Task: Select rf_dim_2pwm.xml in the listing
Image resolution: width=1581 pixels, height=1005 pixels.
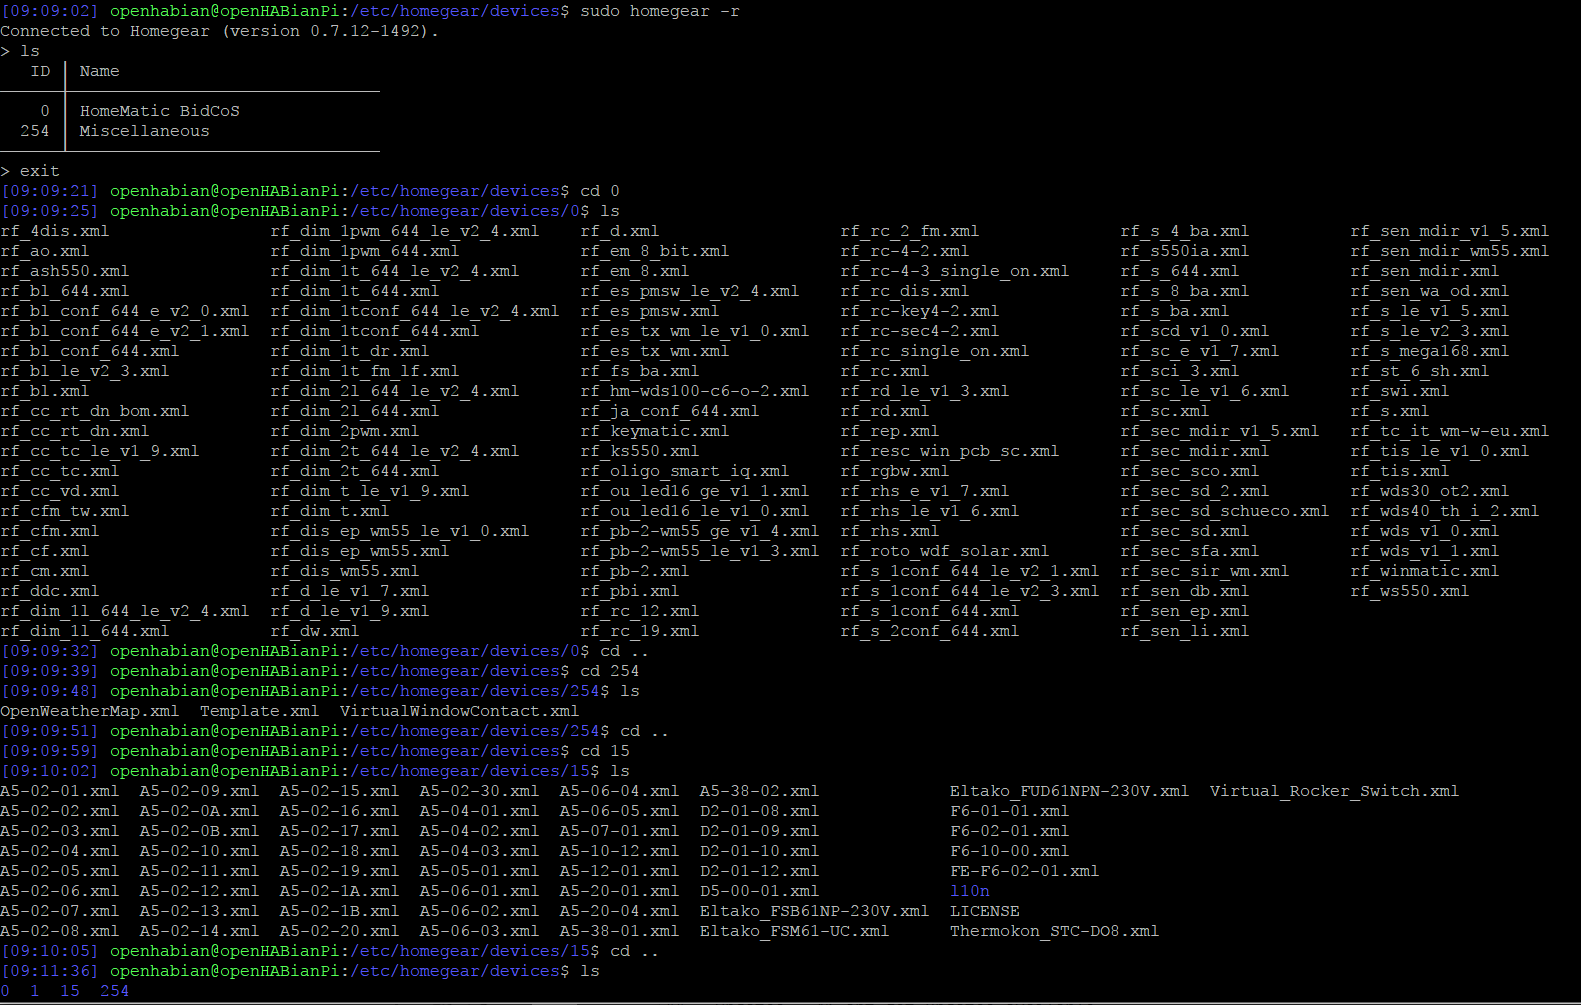Action: point(345,431)
